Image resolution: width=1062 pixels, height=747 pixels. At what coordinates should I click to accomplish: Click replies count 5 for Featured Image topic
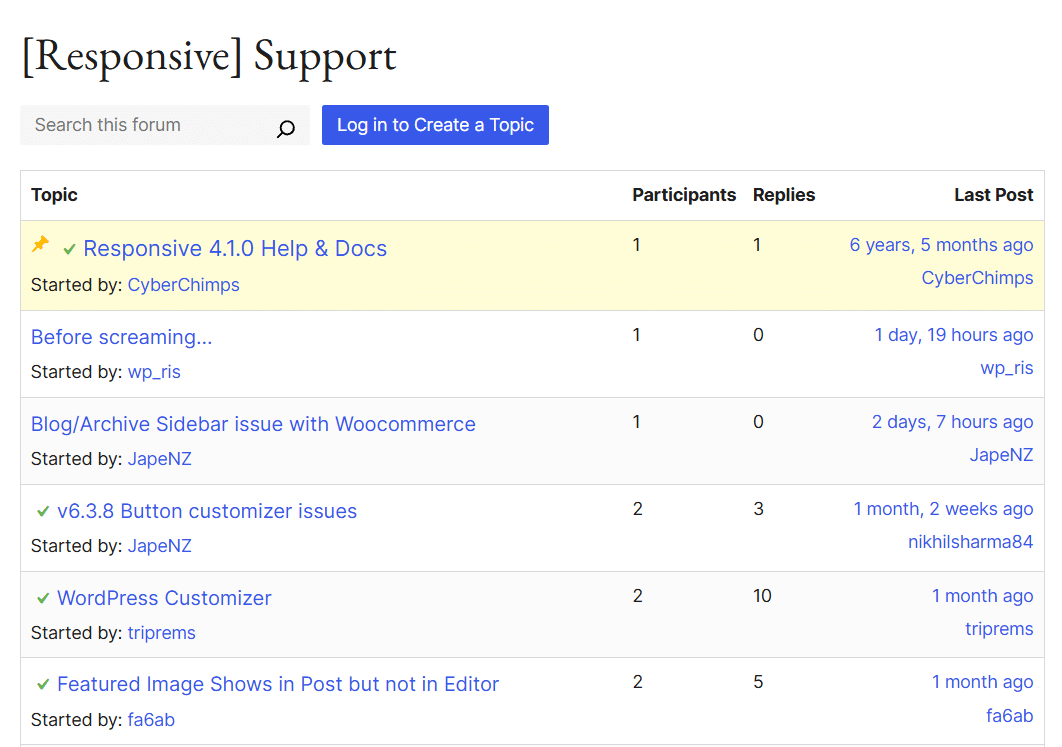point(759,682)
